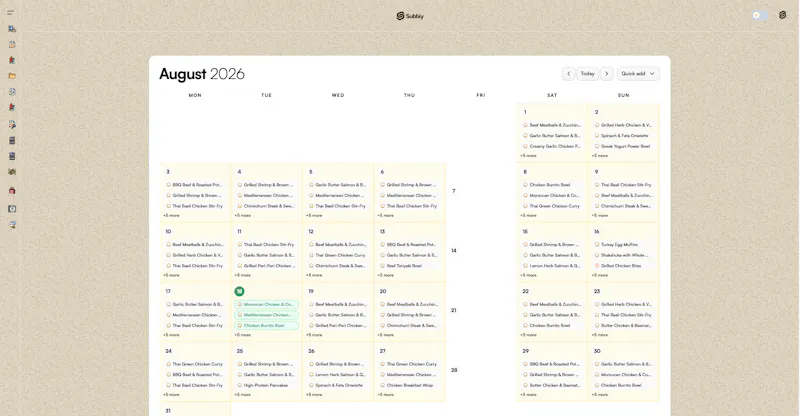
Task: Open Chicken Breakfast Wrap on August 27
Action: coord(409,385)
